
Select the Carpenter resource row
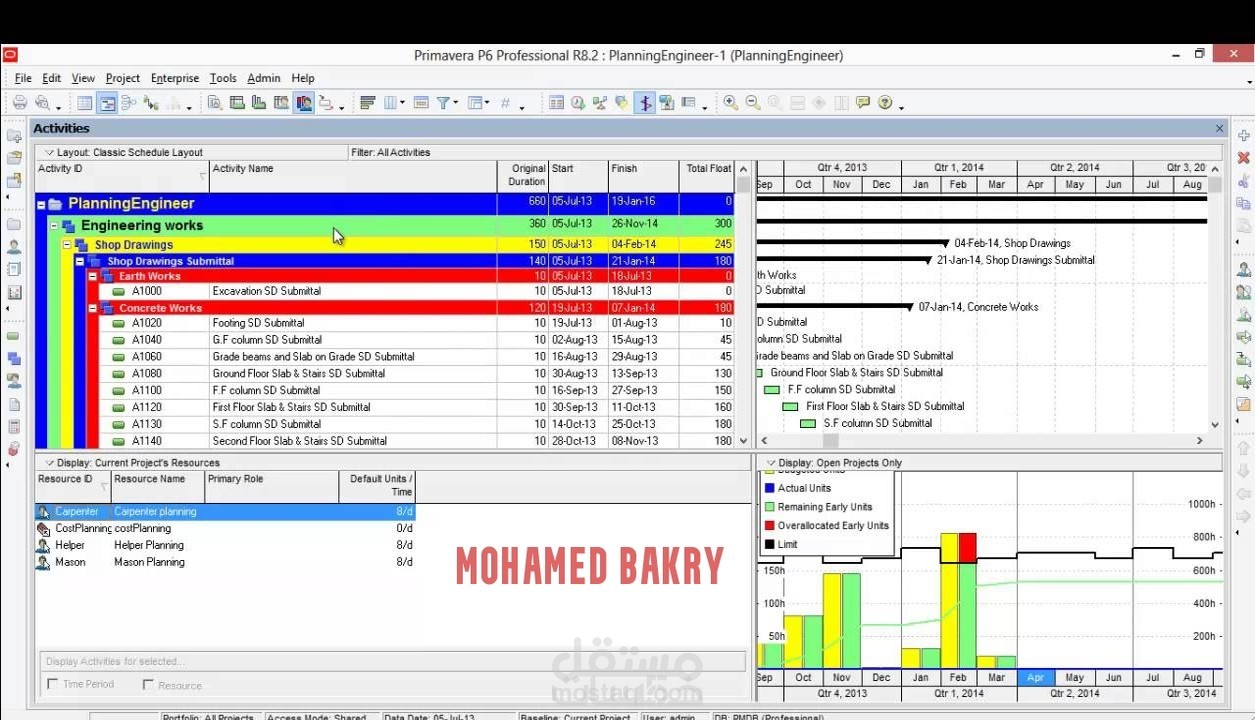click(225, 511)
